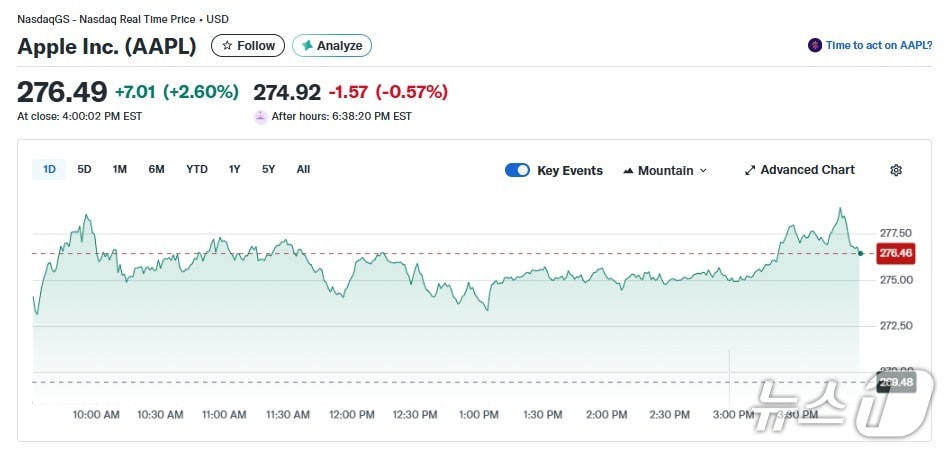Click the chart settings gear icon
The width and height of the screenshot is (948, 451).
point(896,170)
